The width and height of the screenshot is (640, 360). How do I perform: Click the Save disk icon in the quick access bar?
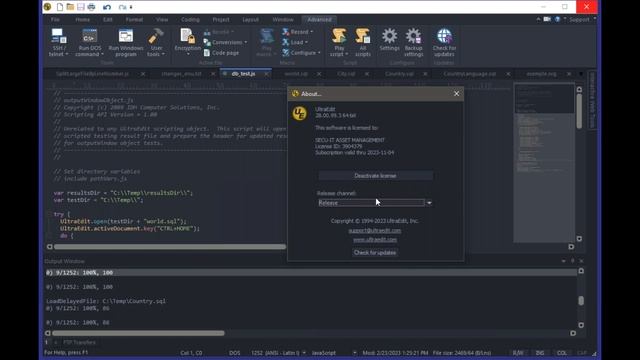tap(80, 7)
